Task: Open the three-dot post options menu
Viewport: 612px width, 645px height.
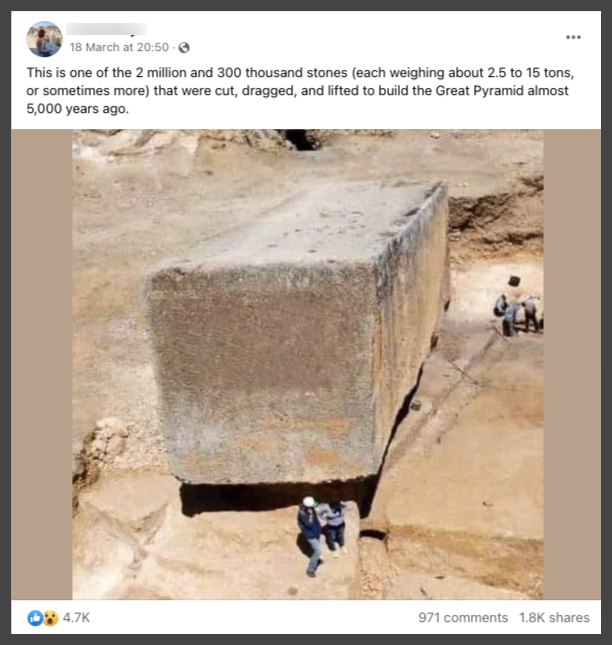Action: 573,37
